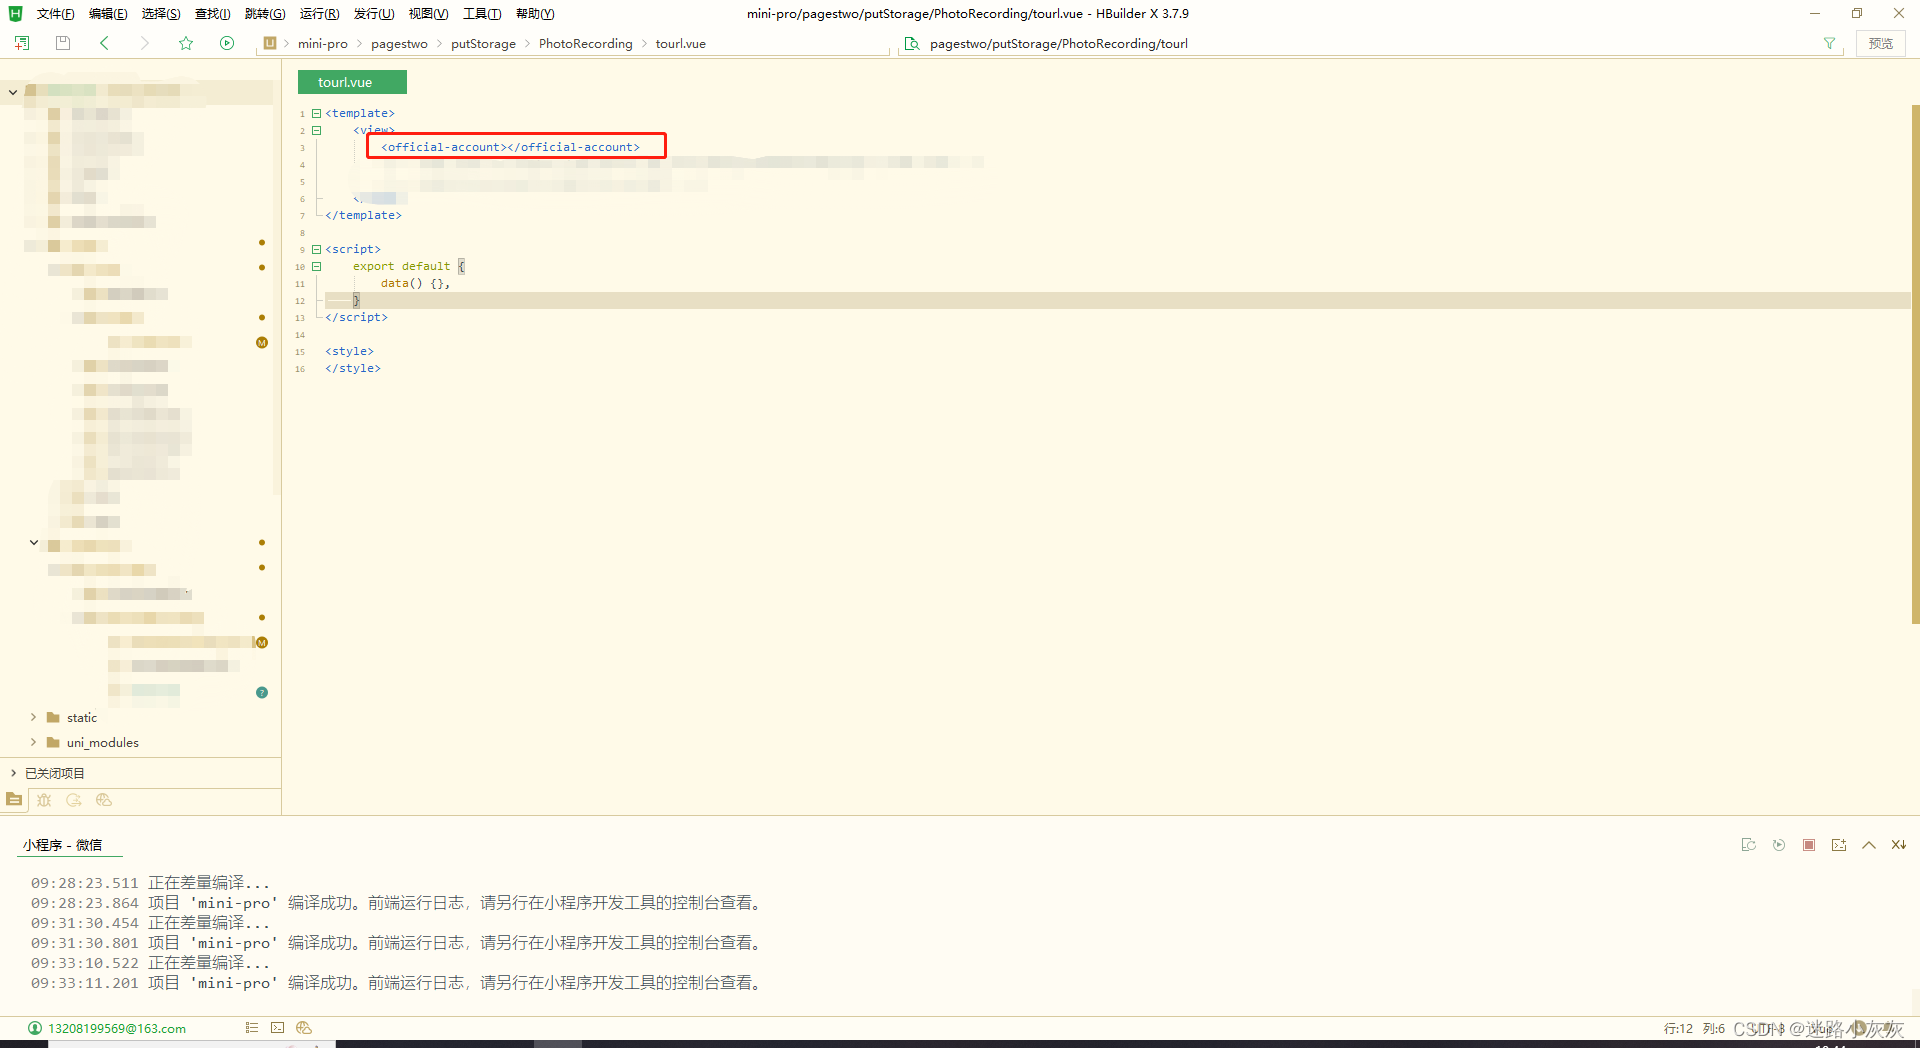Click the <style> tag on line 15

click(349, 351)
